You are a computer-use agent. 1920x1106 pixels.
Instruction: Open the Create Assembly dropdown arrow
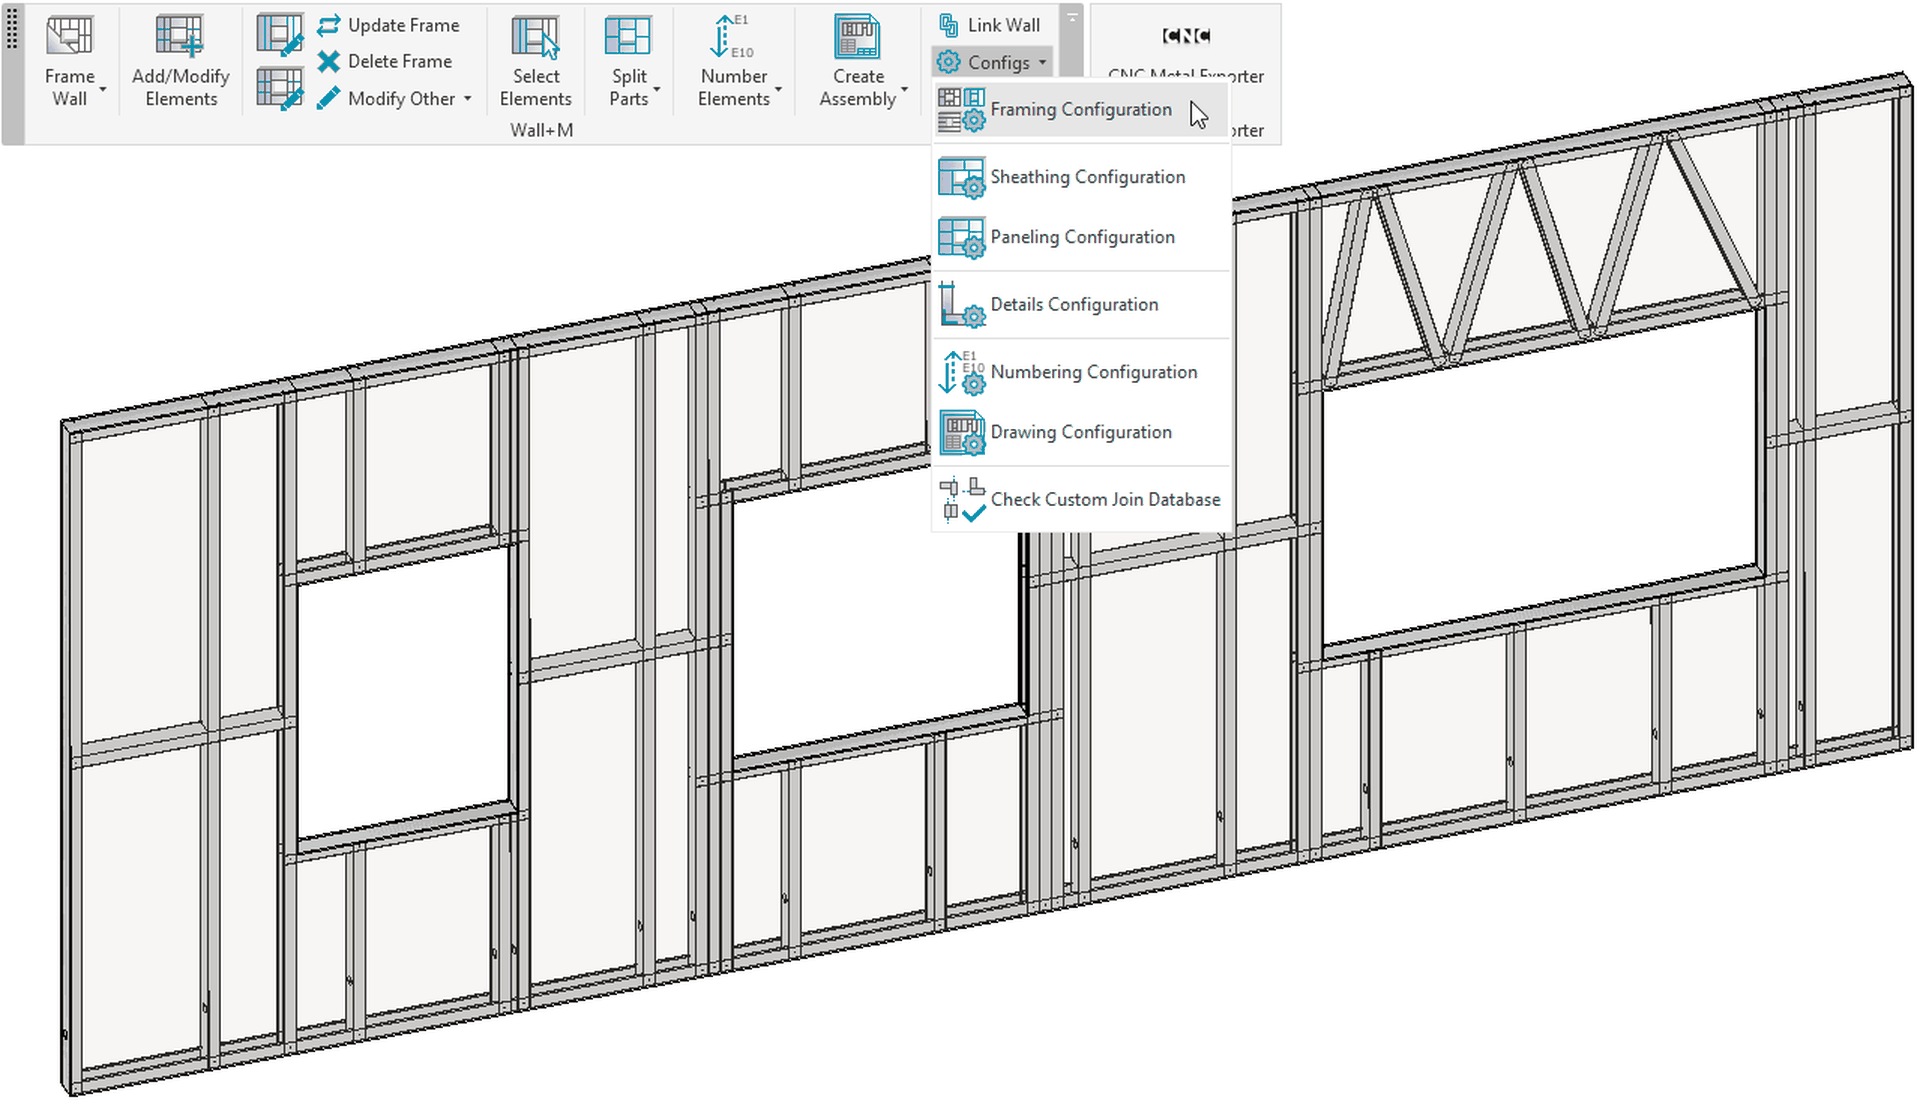(904, 90)
